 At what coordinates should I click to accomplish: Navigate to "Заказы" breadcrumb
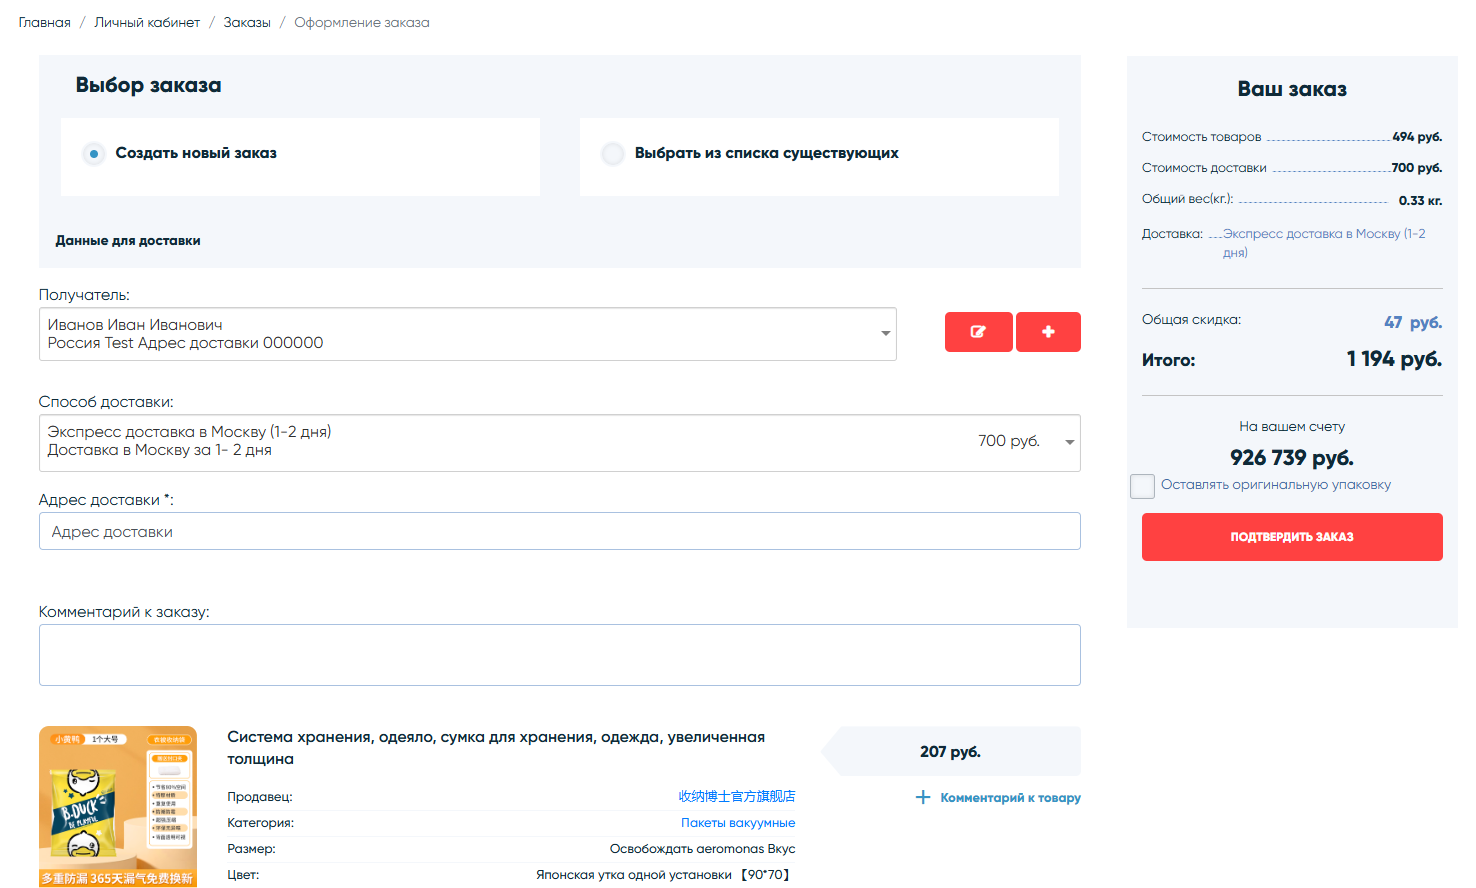pos(247,22)
